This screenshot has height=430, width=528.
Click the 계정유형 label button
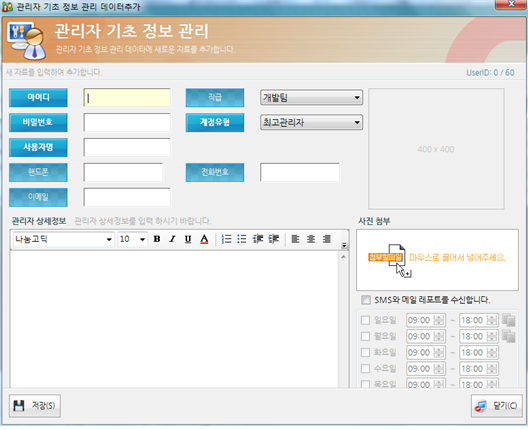pyautogui.click(x=215, y=122)
